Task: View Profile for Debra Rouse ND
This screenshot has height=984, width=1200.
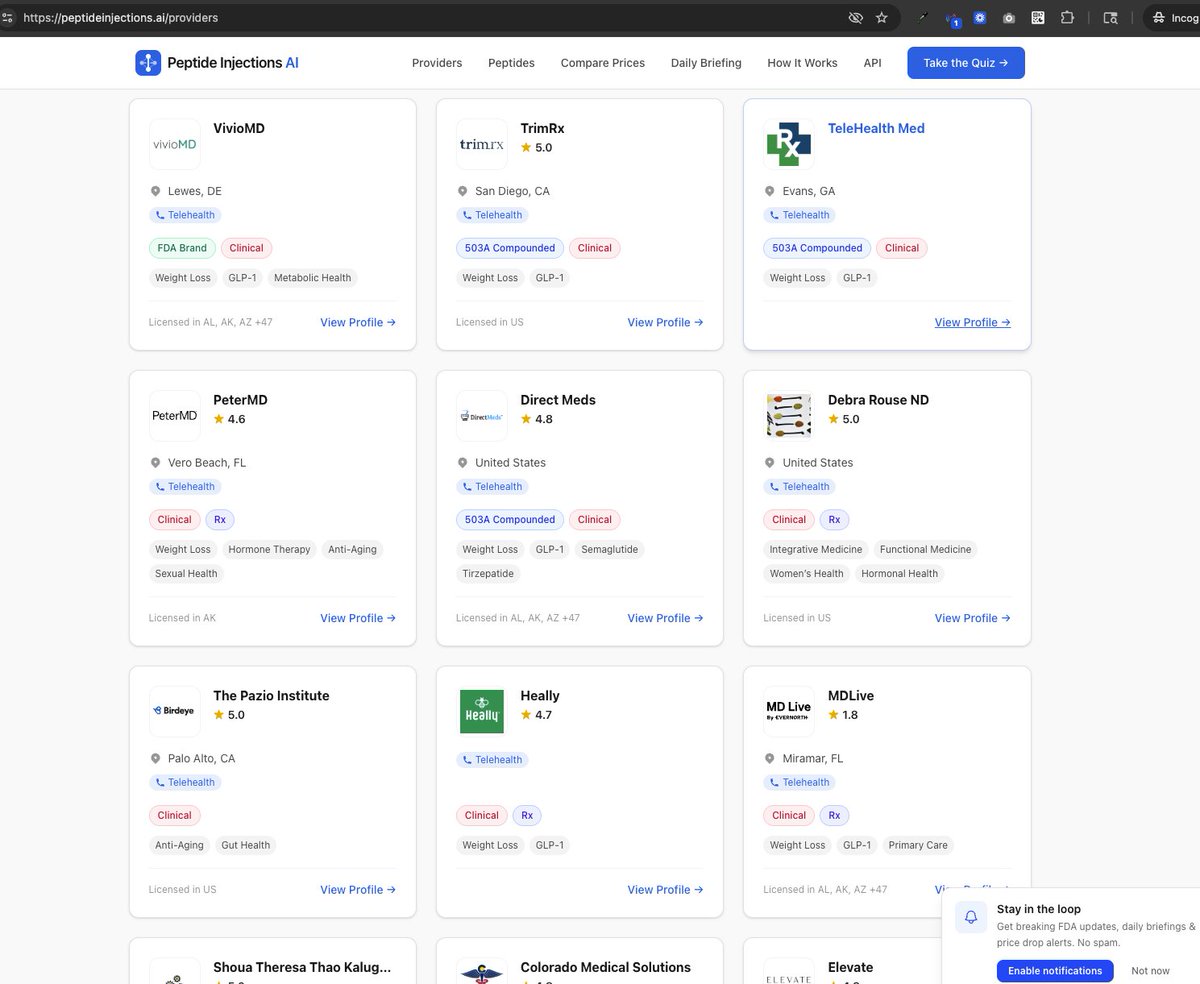Action: point(972,618)
